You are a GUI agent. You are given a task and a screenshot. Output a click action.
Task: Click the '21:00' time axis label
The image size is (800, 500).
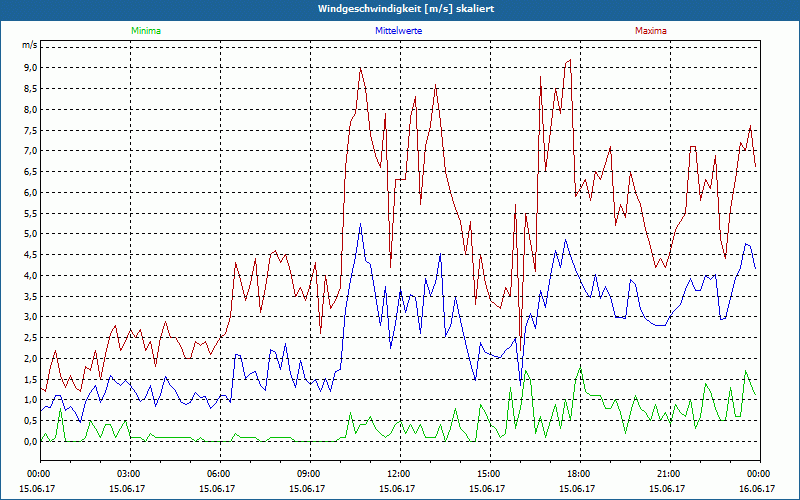coord(670,474)
